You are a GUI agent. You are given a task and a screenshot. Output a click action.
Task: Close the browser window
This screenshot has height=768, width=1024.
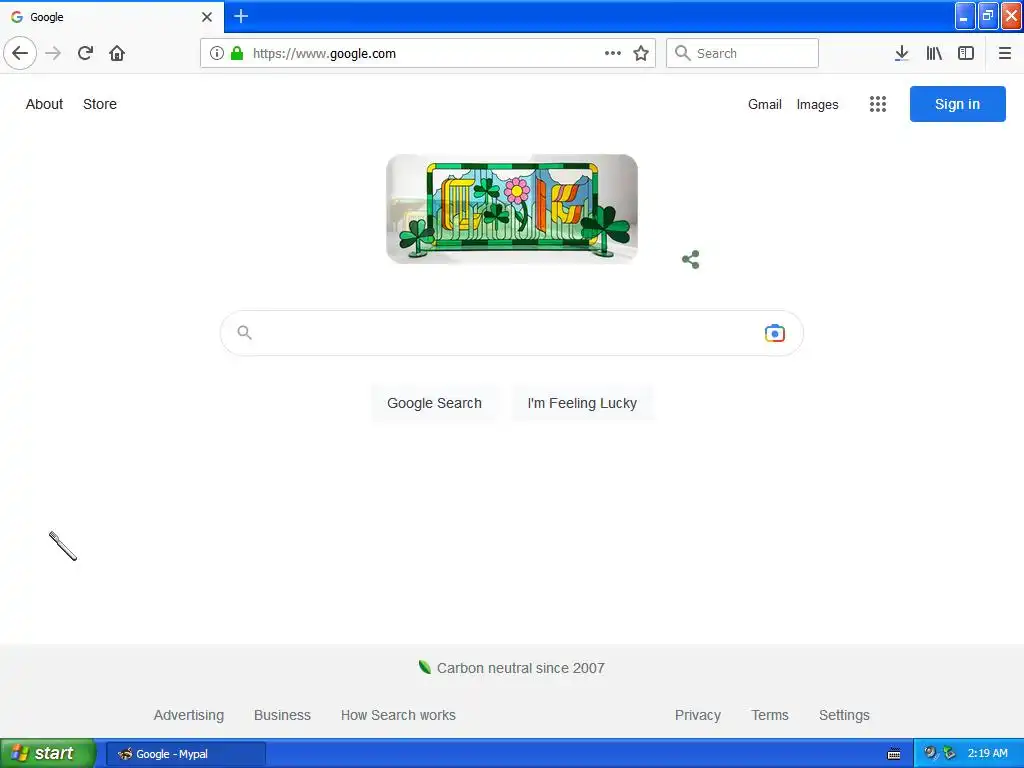[x=1012, y=16]
